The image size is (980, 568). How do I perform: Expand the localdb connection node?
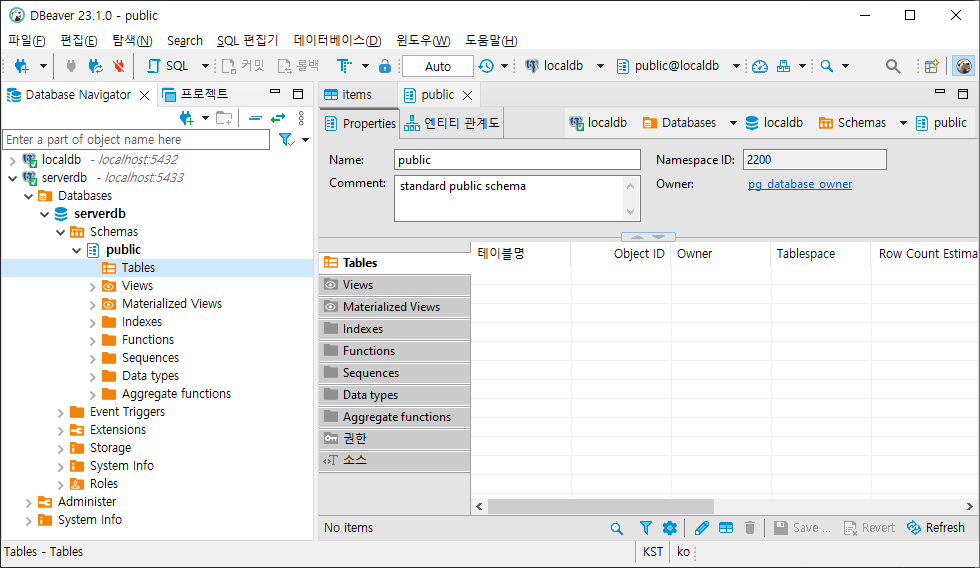[x=12, y=161]
